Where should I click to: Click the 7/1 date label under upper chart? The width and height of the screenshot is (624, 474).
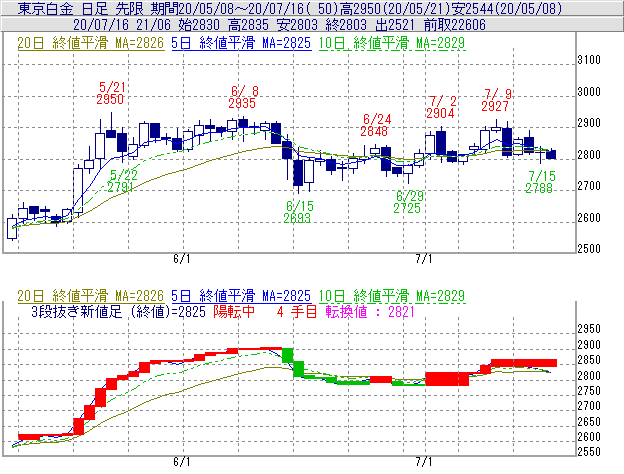[x=424, y=259]
